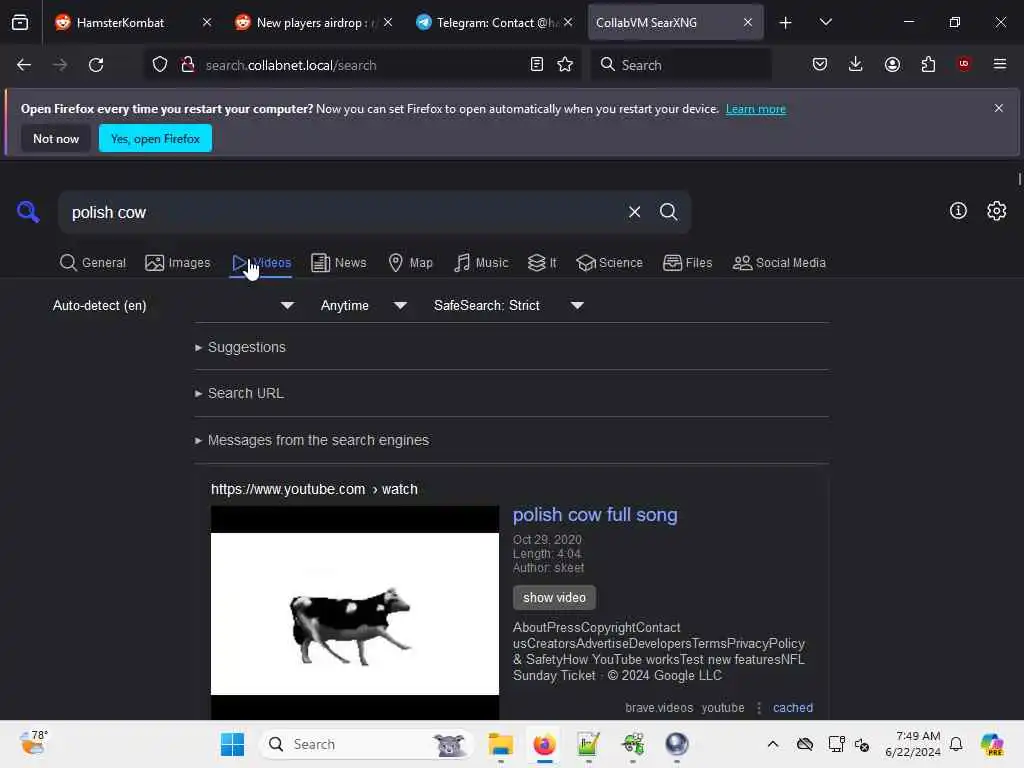Select the News search category
The height and width of the screenshot is (768, 1024).
pos(339,263)
